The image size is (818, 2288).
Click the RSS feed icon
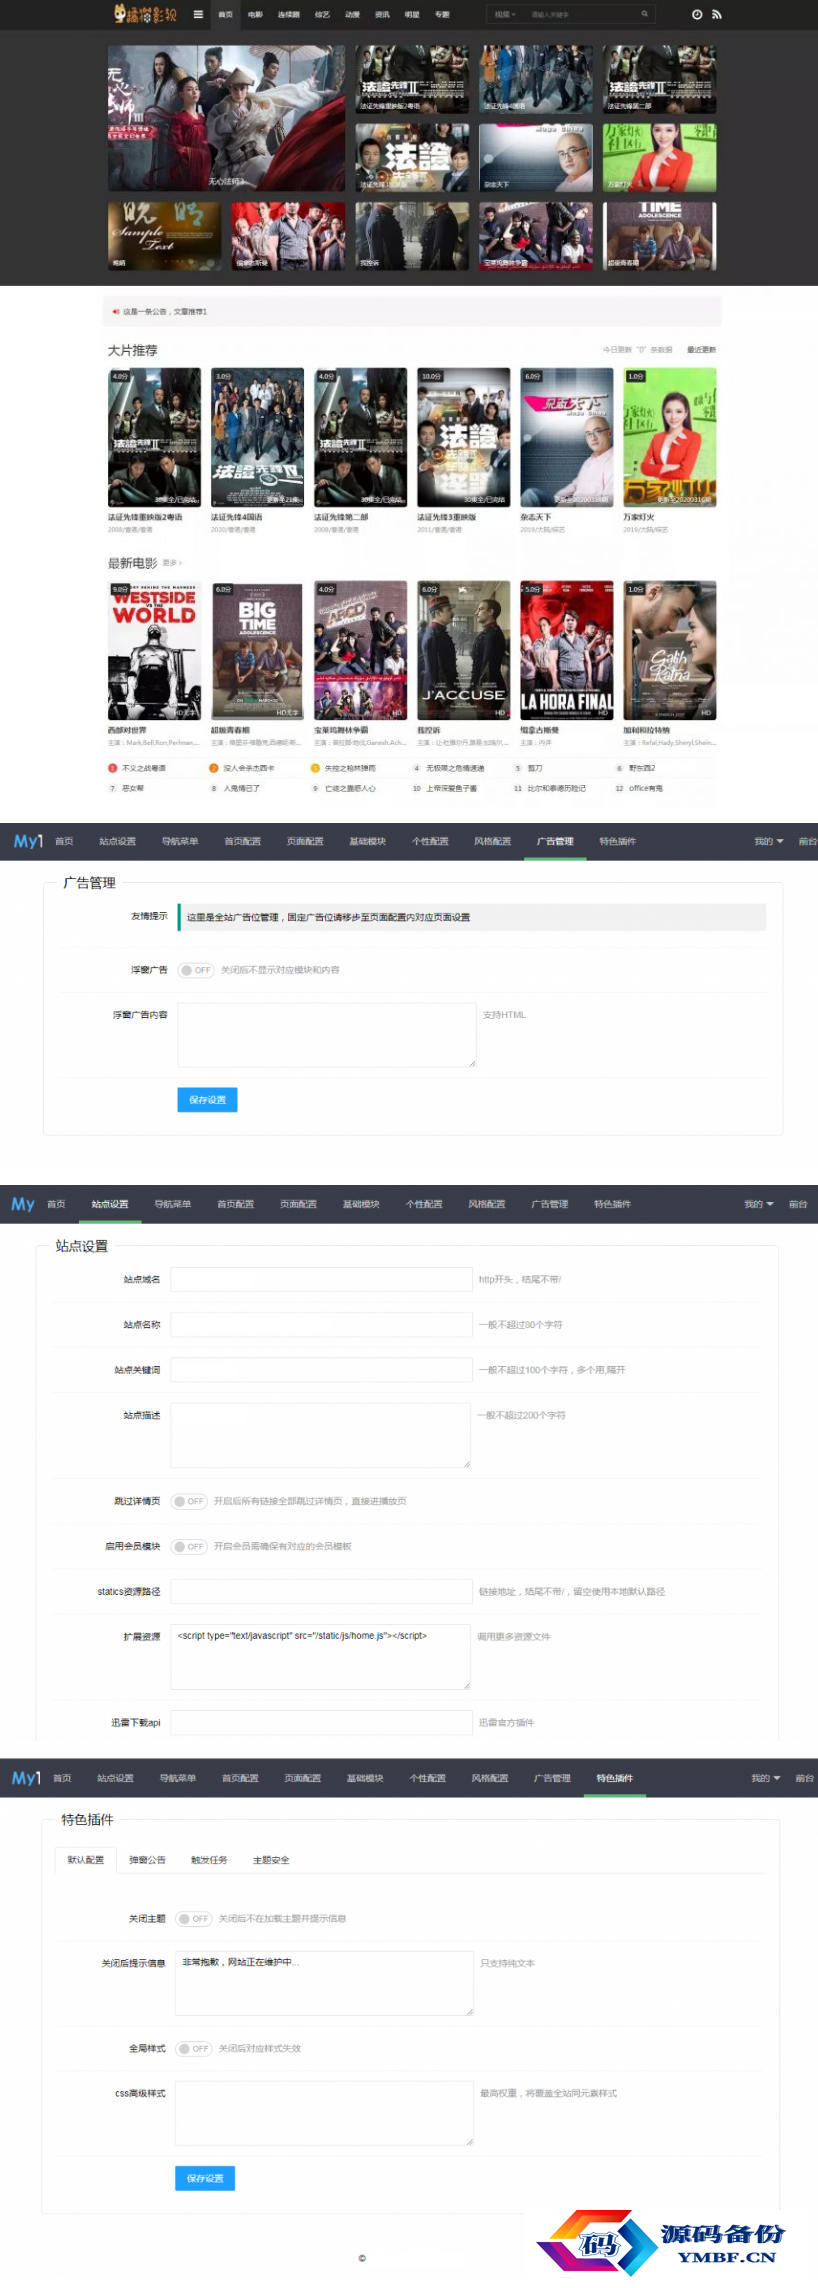pos(716,14)
